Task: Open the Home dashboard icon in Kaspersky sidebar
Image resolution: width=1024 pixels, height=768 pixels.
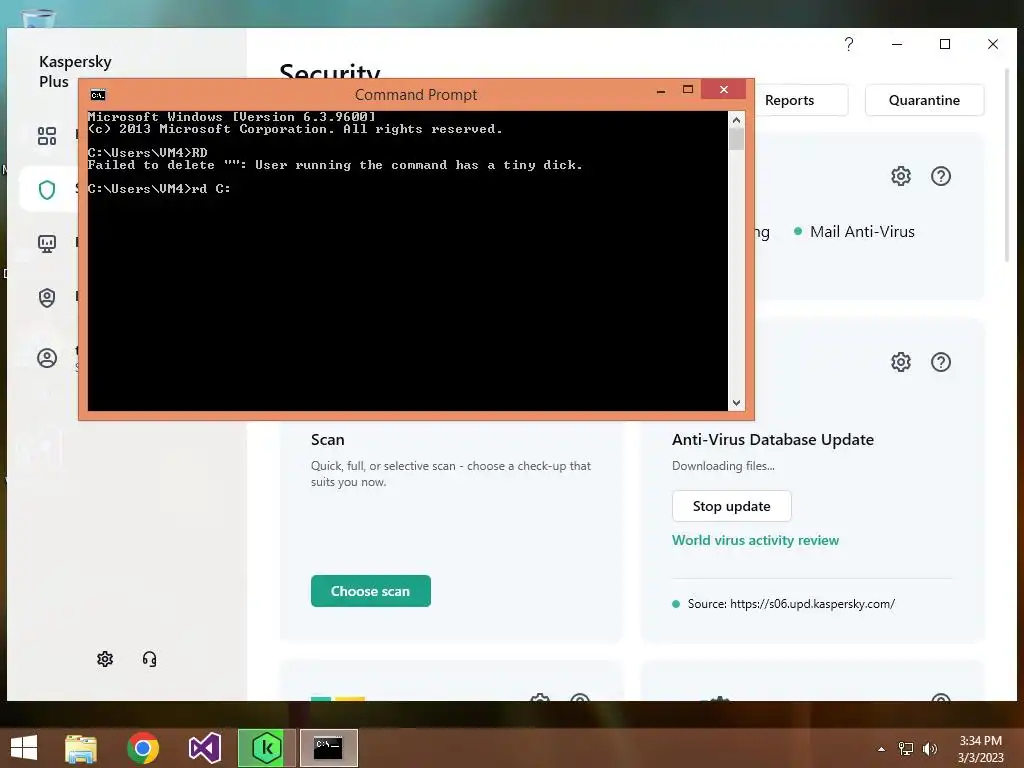Action: 47,136
